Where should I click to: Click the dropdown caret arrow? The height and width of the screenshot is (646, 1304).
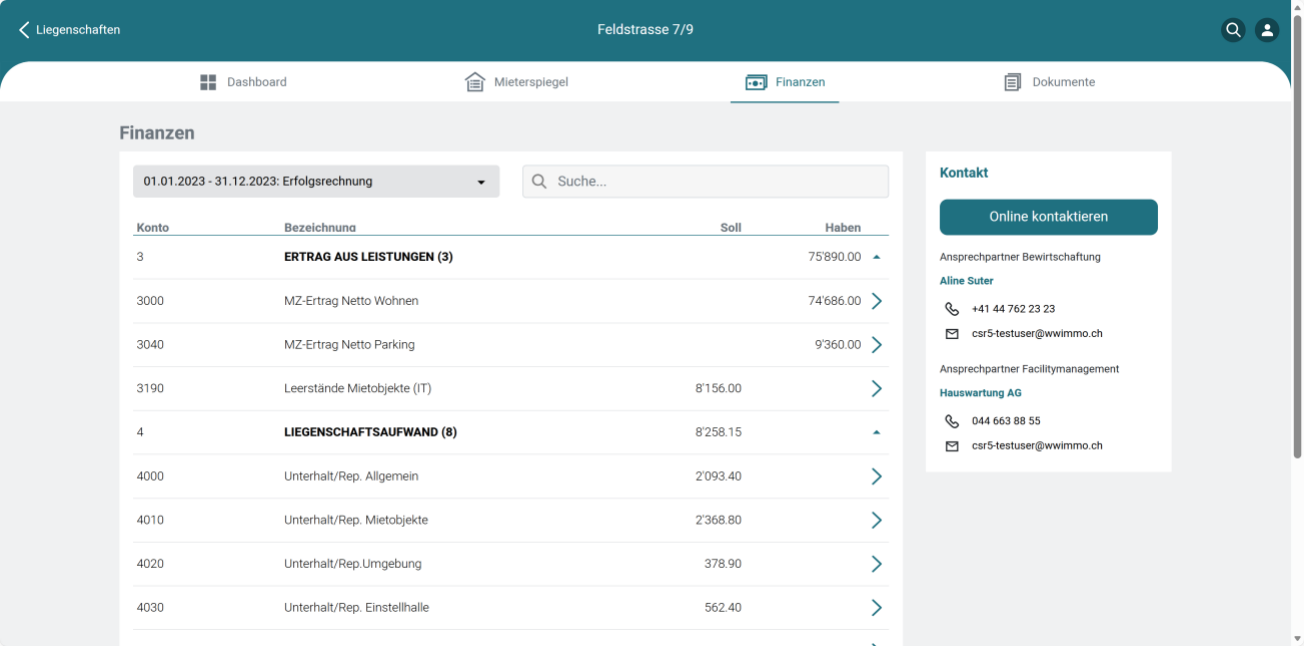481,182
